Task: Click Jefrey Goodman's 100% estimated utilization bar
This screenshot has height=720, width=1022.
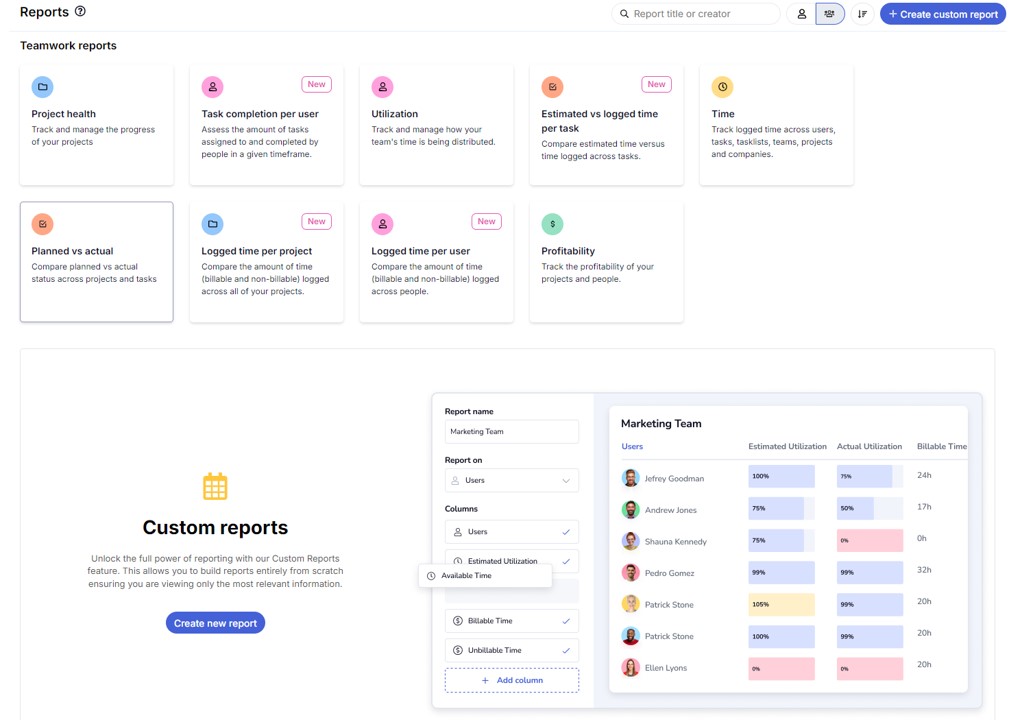Action: click(x=781, y=477)
